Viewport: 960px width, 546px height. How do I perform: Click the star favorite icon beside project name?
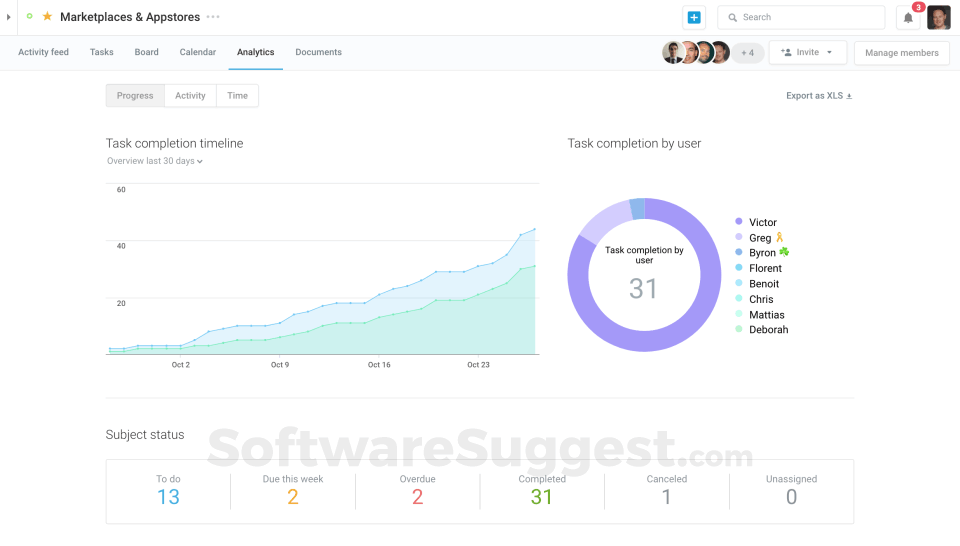(x=47, y=17)
